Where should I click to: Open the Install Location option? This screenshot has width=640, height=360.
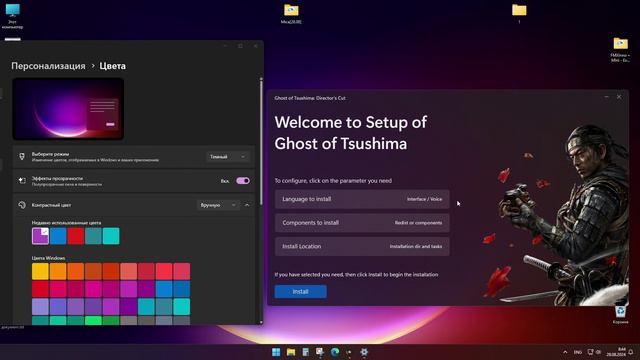pyautogui.click(x=362, y=247)
